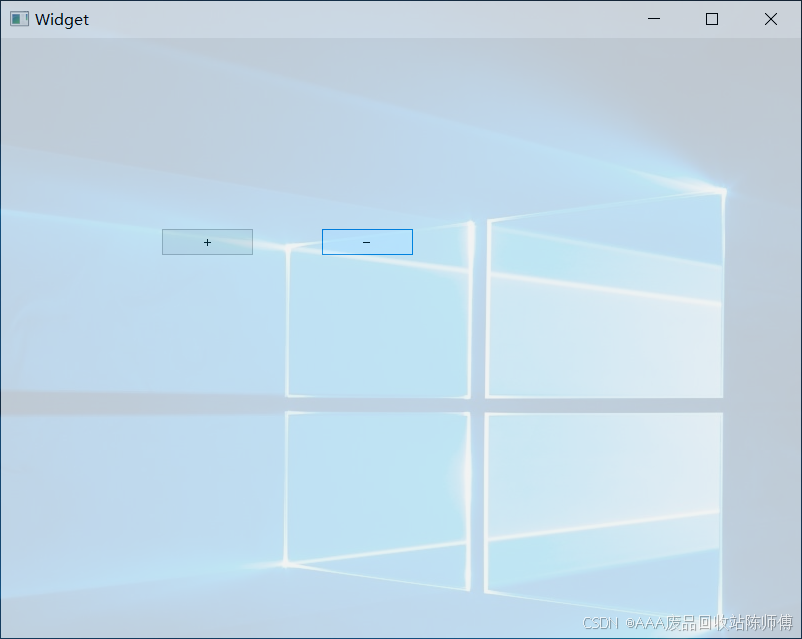Close the Widget window
The width and height of the screenshot is (802, 639).
pos(770,19)
